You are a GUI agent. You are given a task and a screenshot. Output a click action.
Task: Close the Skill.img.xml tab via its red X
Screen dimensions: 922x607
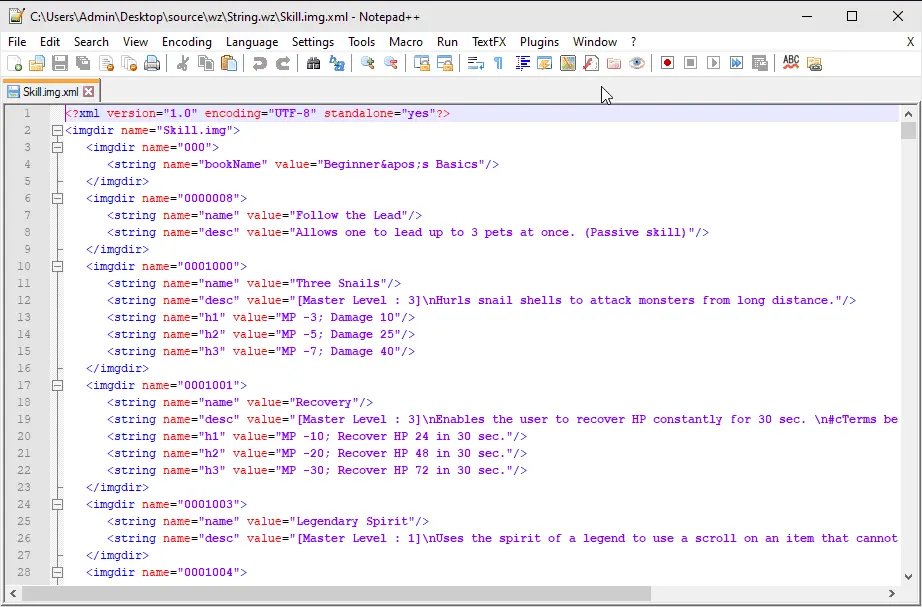coord(88,92)
